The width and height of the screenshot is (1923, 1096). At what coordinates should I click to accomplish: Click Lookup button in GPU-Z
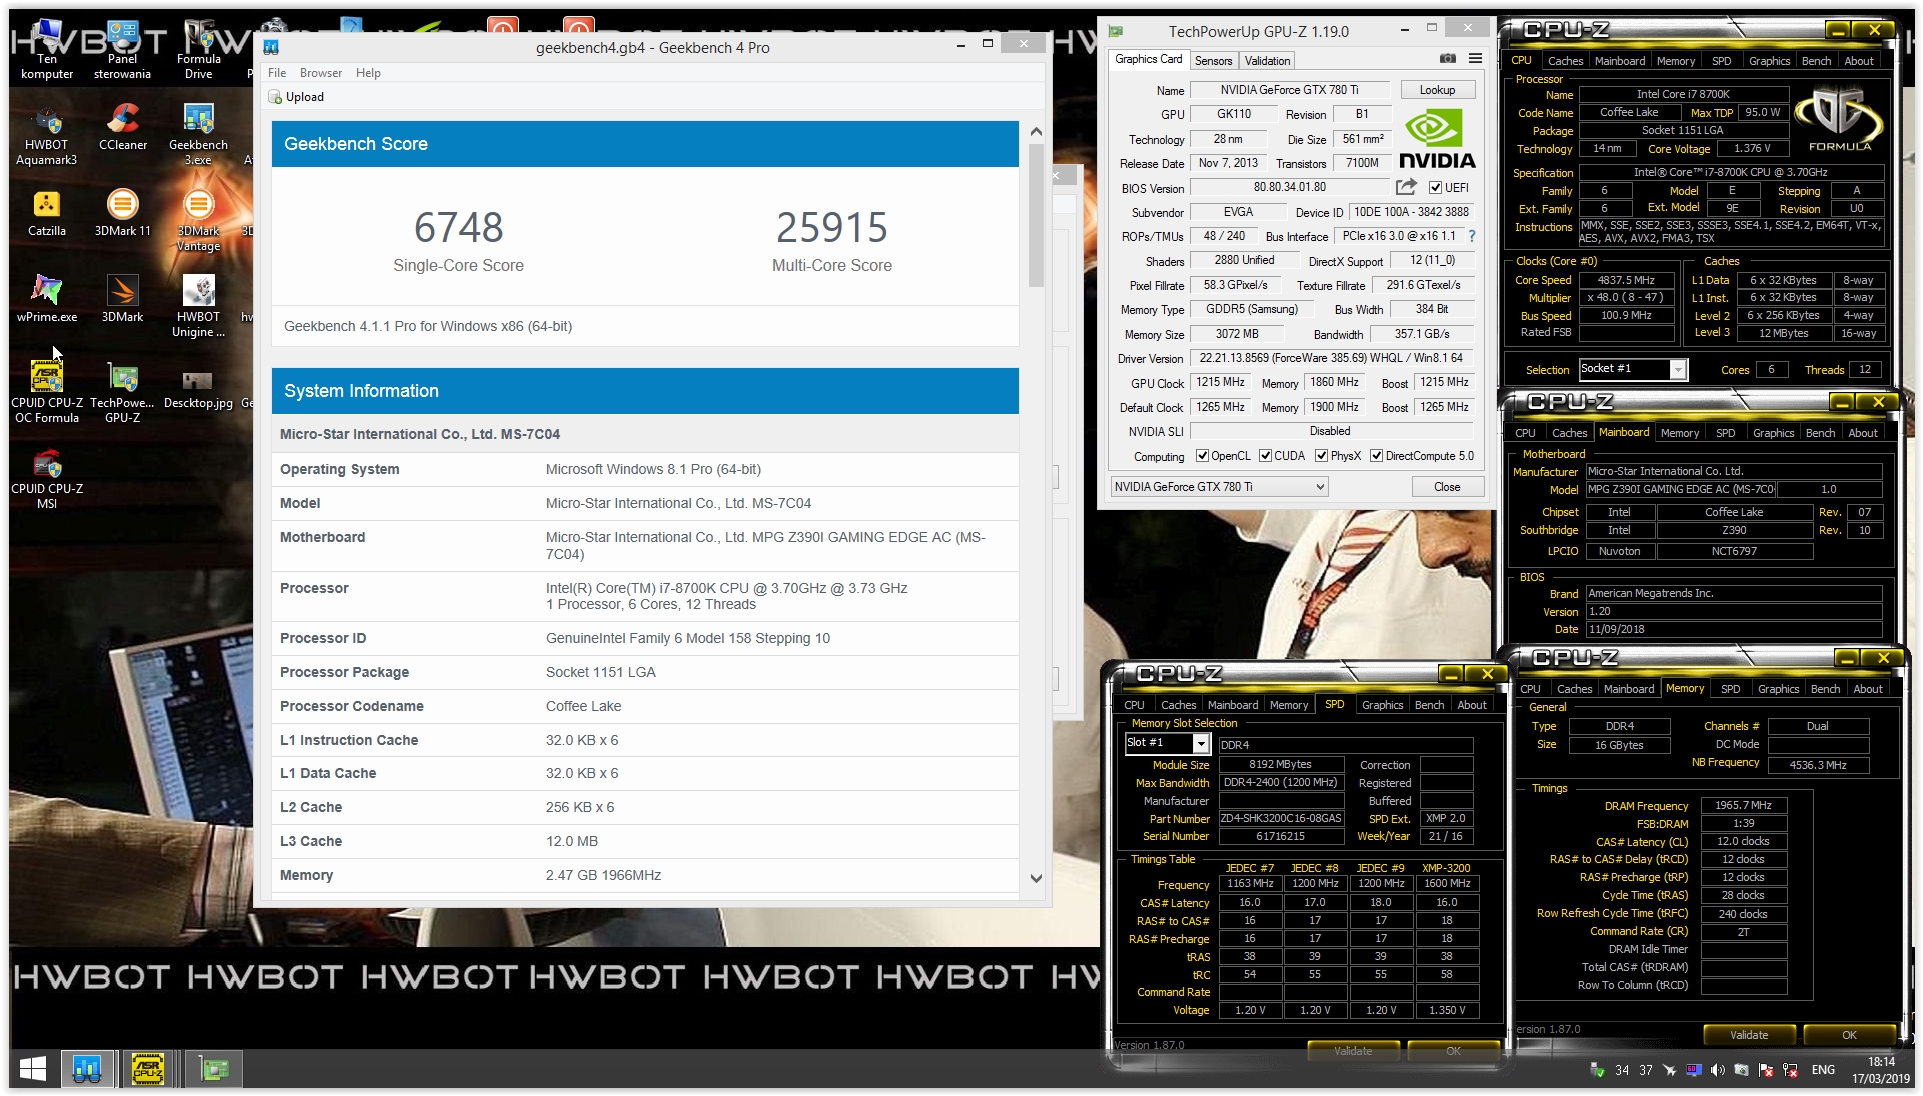pyautogui.click(x=1437, y=90)
